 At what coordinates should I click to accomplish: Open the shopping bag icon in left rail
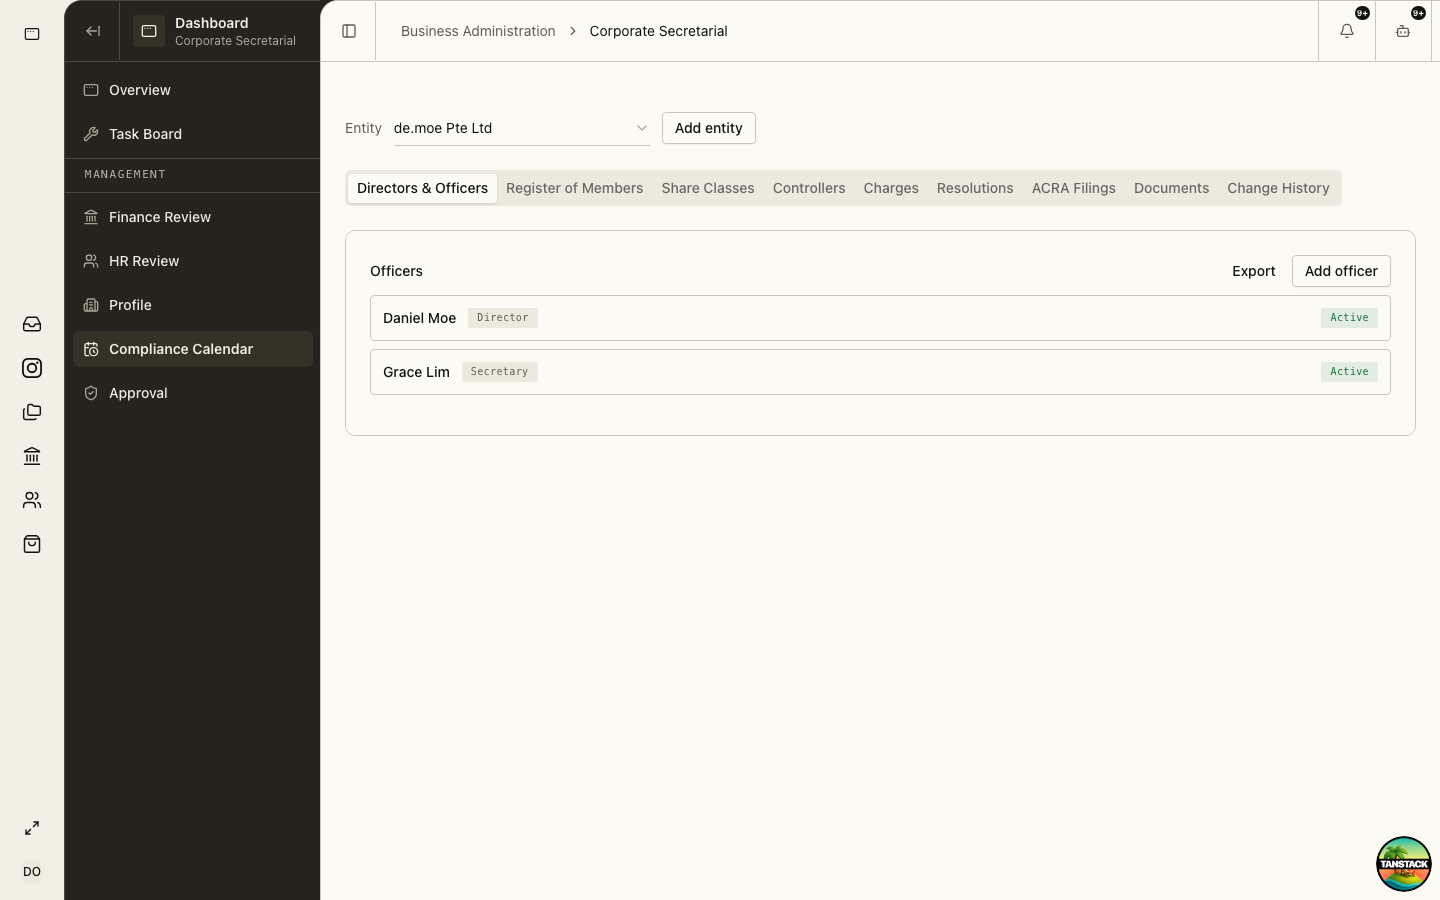[x=32, y=544]
